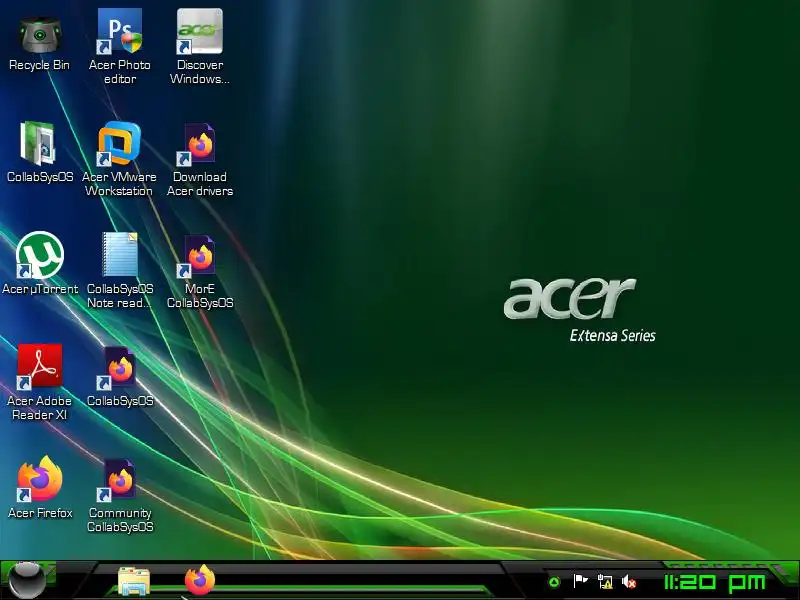
Task: Open Action Center flag icon
Action: pos(580,581)
